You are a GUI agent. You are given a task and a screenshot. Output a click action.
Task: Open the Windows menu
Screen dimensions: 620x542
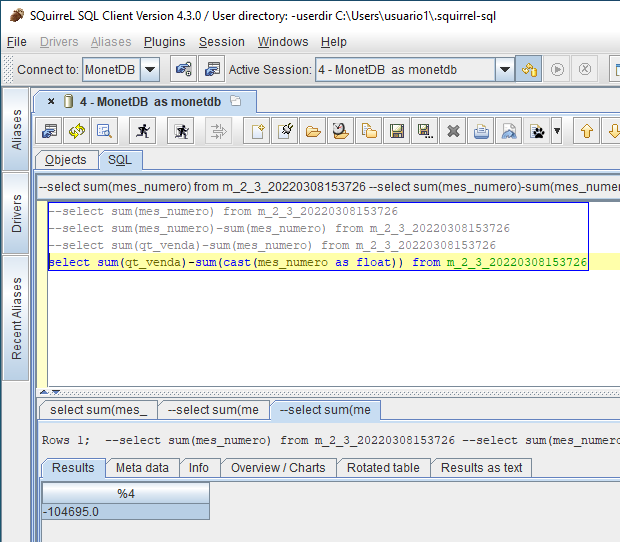point(283,42)
